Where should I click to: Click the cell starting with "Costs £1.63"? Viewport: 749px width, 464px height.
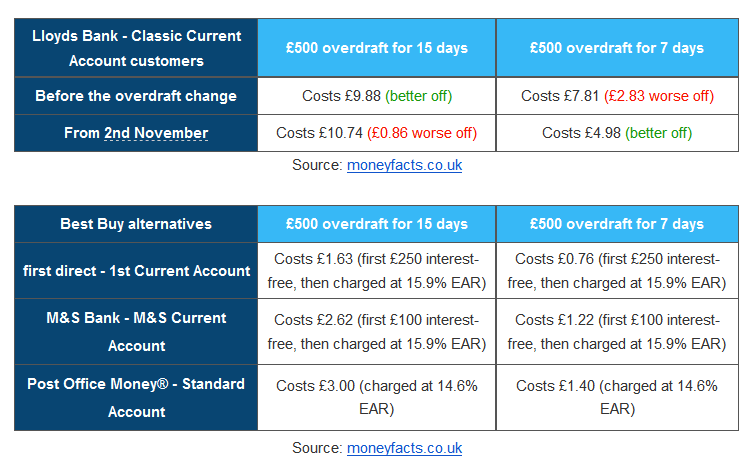(x=377, y=270)
